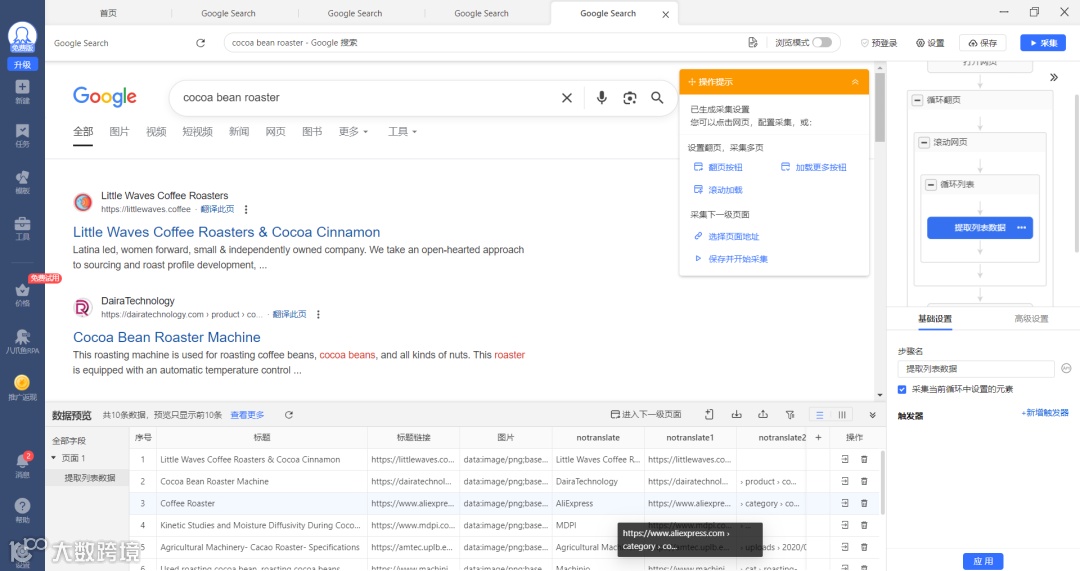Click 进入下一级页面 in the preview toolbar
The height and width of the screenshot is (571, 1080).
(x=646, y=415)
